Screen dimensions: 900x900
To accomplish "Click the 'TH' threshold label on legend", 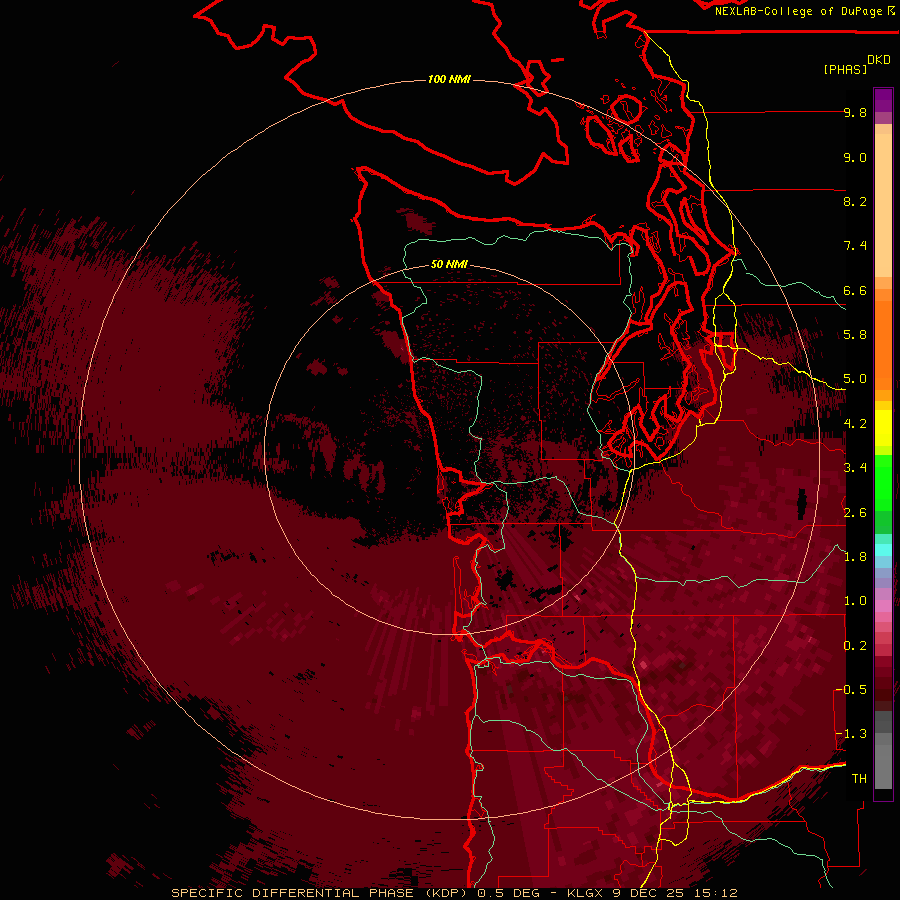I will point(859,779).
